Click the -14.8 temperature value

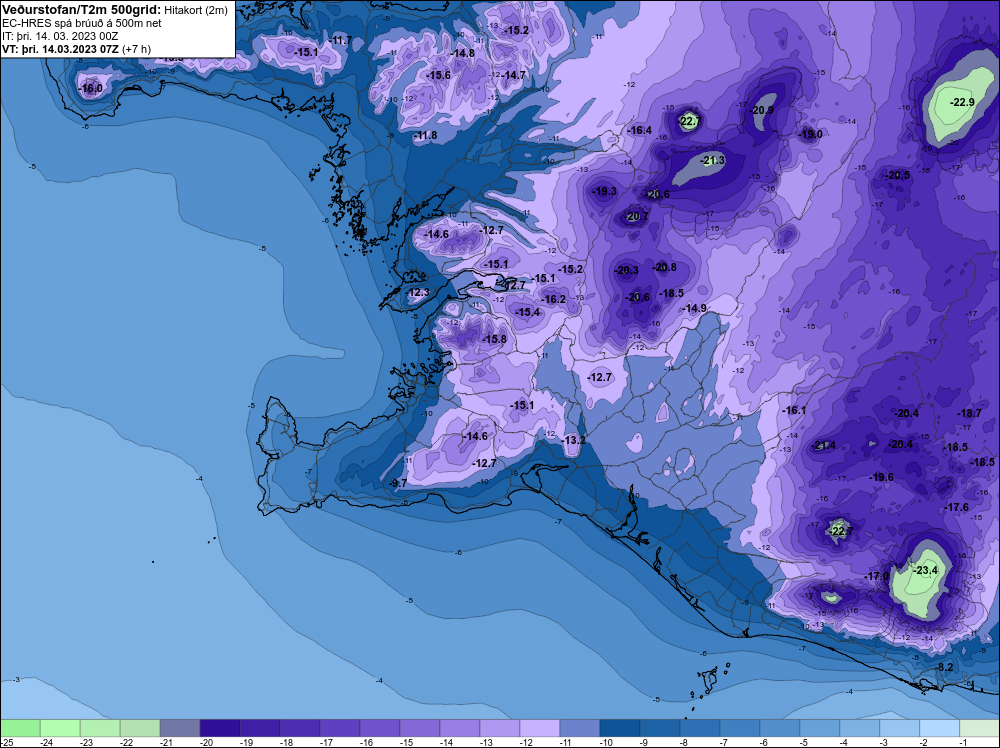[462, 53]
